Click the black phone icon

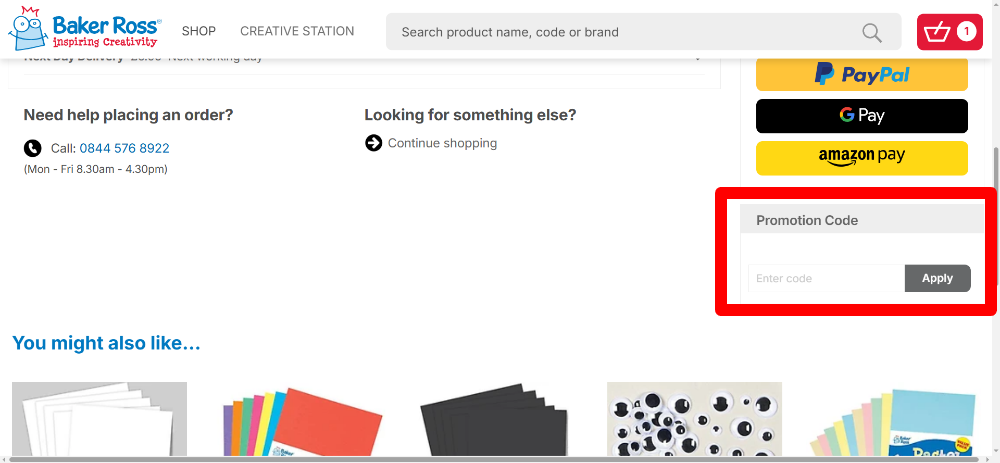[33, 148]
